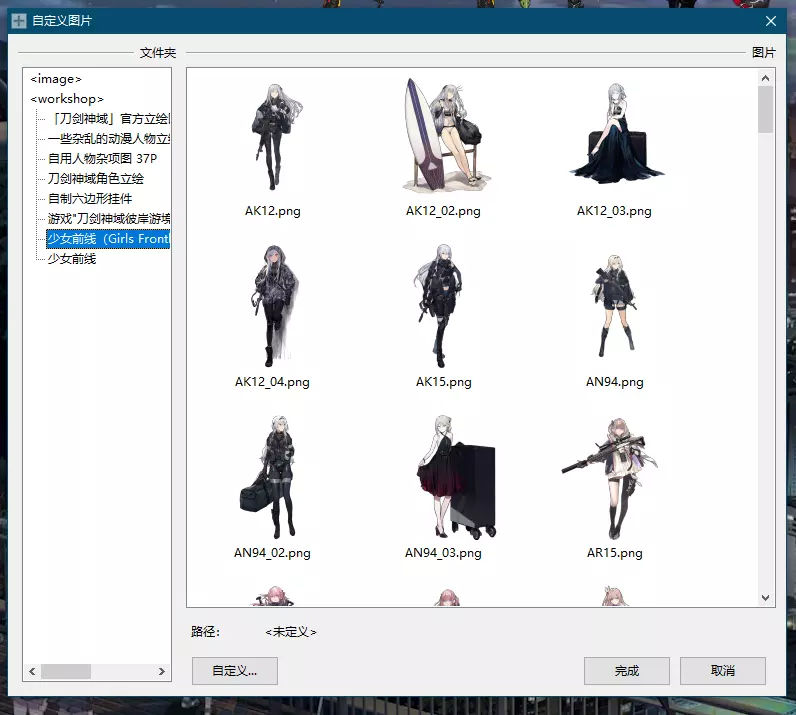796x715 pixels.
Task: Select the AN94_02.png thumbnail
Action: (269, 477)
